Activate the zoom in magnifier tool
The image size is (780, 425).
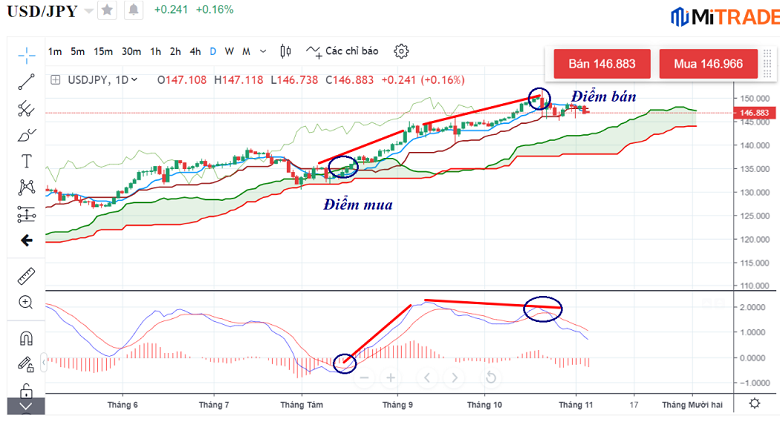tap(27, 302)
